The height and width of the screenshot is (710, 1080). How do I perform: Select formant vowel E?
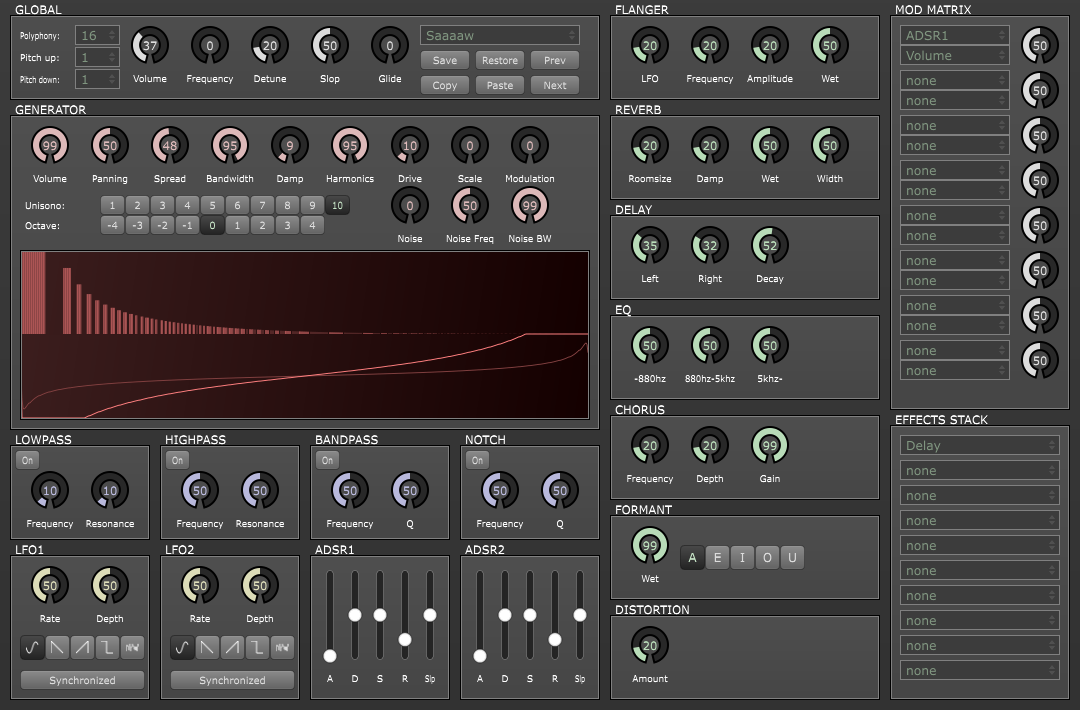717,558
